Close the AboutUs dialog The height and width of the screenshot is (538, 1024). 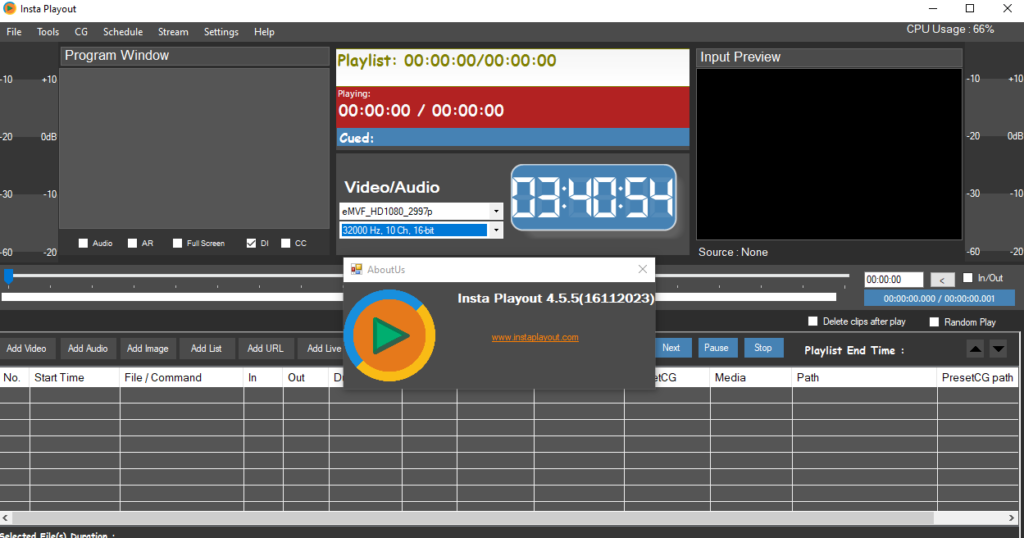click(x=643, y=269)
